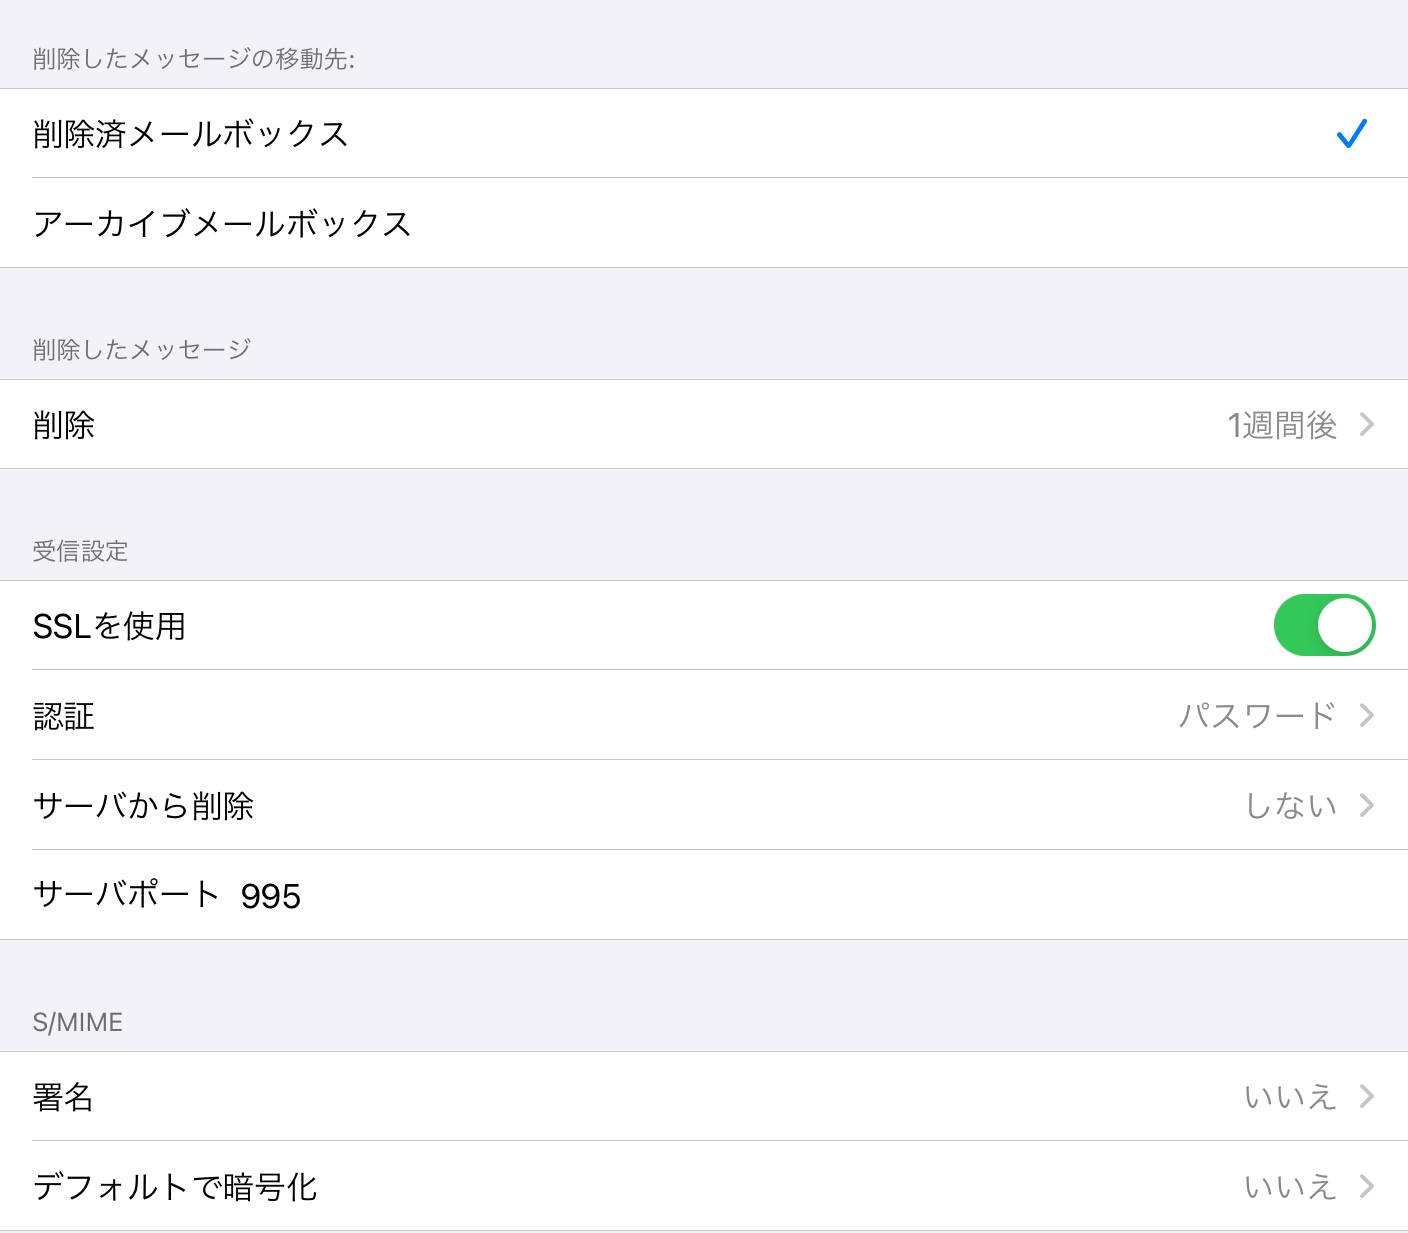Click the chevron in the 署名 row

(1367, 1097)
